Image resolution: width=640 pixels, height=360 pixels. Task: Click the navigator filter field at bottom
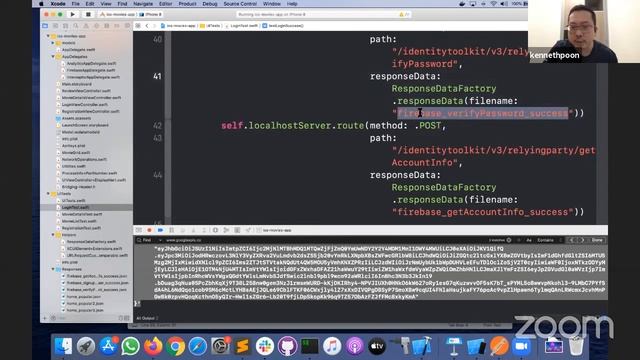pyautogui.click(x=86, y=318)
